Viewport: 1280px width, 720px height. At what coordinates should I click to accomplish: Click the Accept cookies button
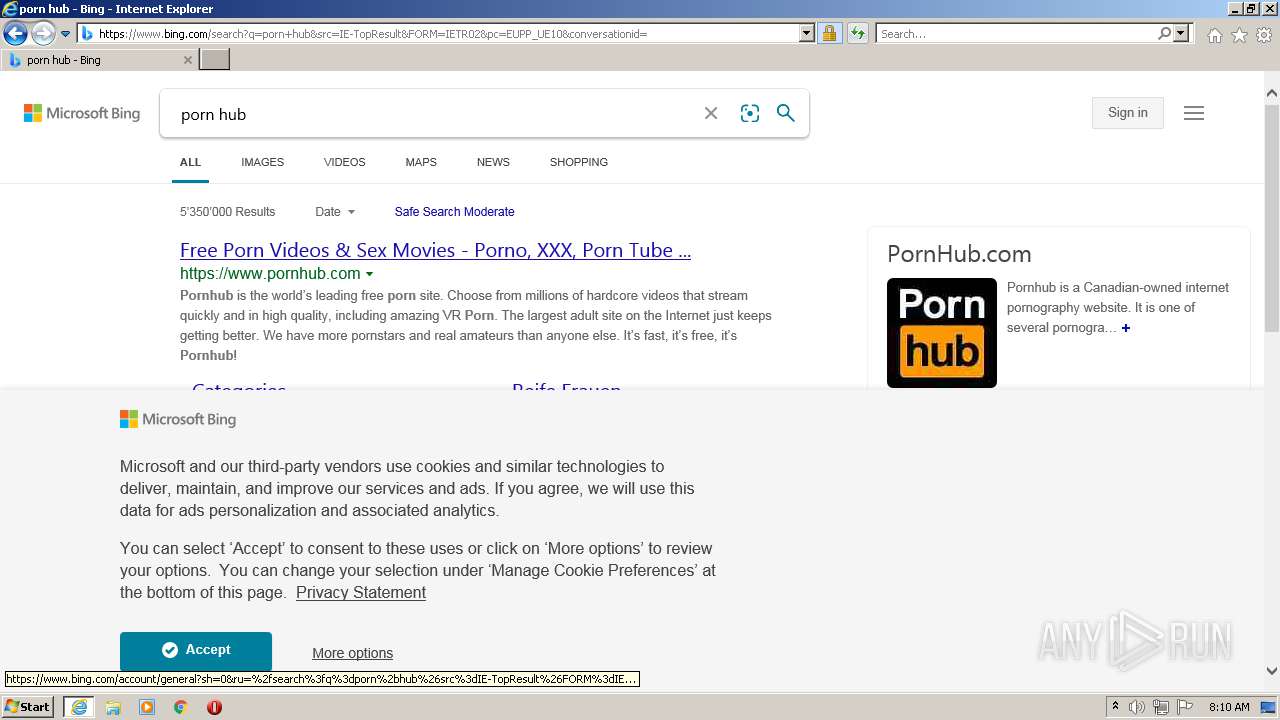(196, 650)
